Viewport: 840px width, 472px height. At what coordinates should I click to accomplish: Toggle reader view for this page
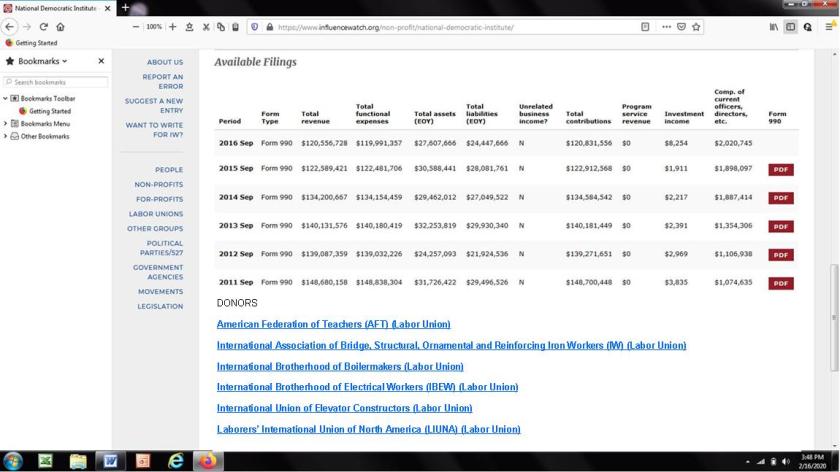[x=645, y=27]
